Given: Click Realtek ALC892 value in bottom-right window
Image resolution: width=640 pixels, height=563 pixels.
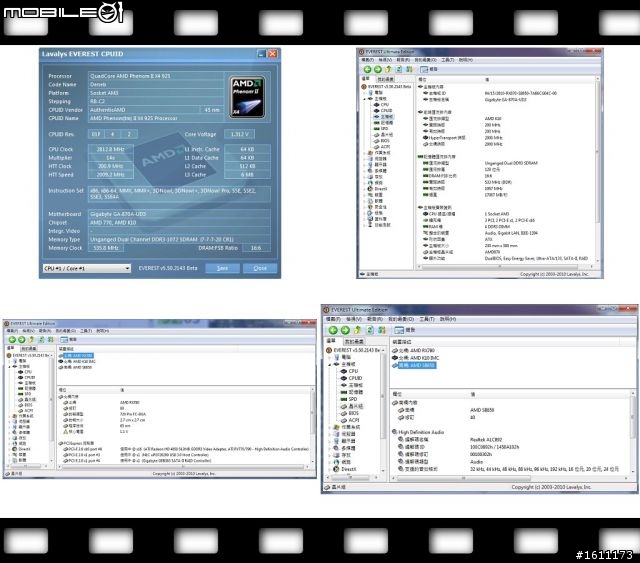Looking at the screenshot, I should pos(486,440).
